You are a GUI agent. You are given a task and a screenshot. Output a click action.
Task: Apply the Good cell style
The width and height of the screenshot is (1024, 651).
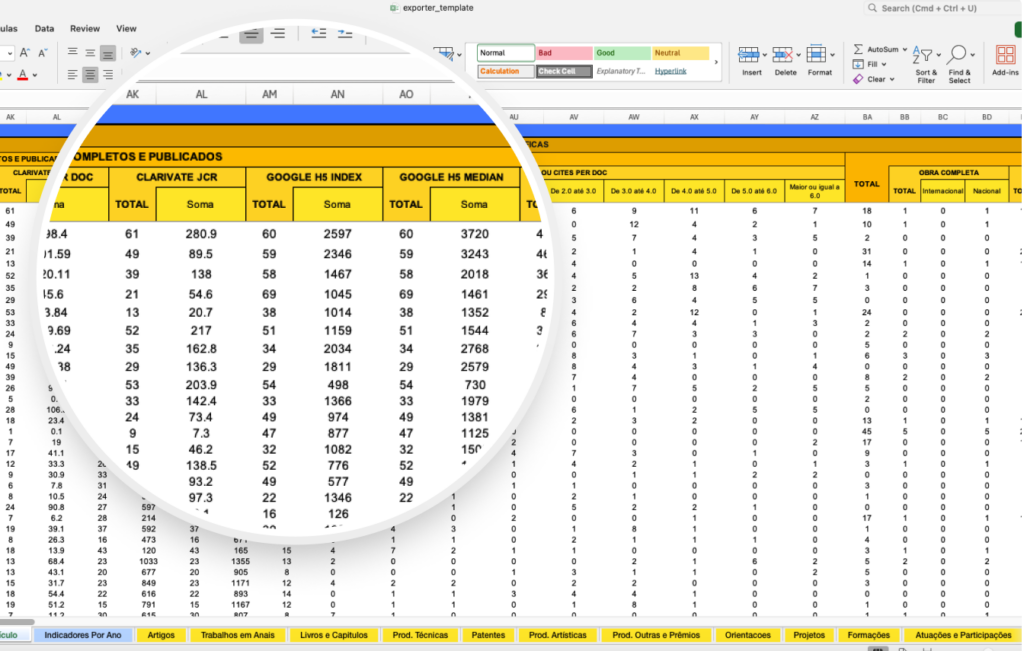622,53
